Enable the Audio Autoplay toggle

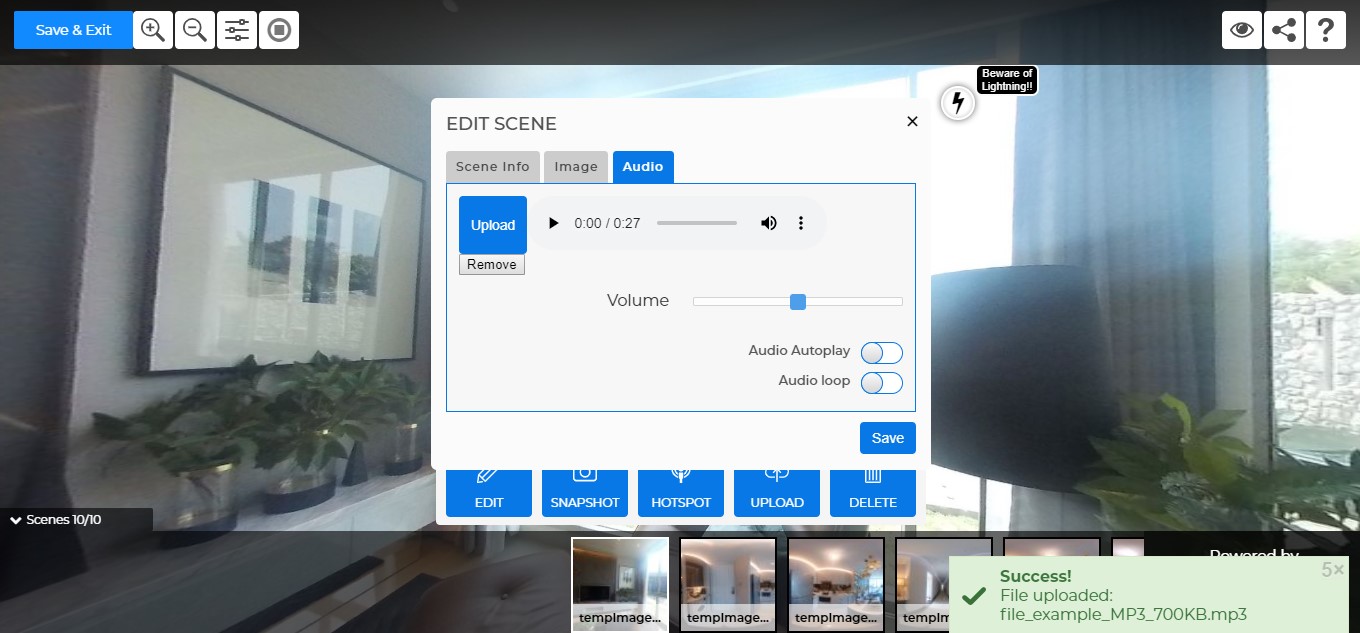pyautogui.click(x=882, y=353)
